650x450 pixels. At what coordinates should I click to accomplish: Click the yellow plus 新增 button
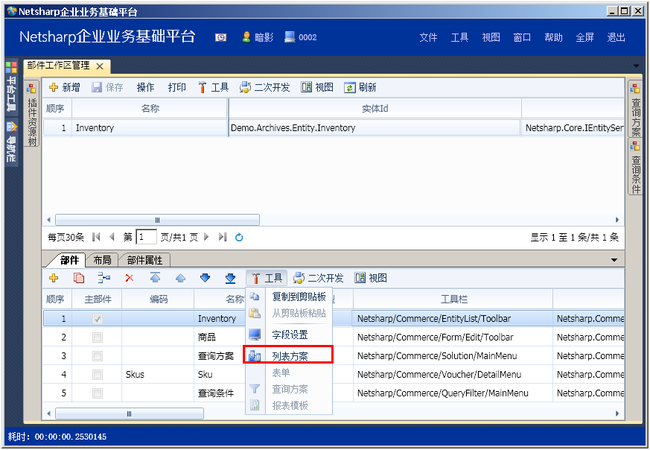tap(64, 87)
